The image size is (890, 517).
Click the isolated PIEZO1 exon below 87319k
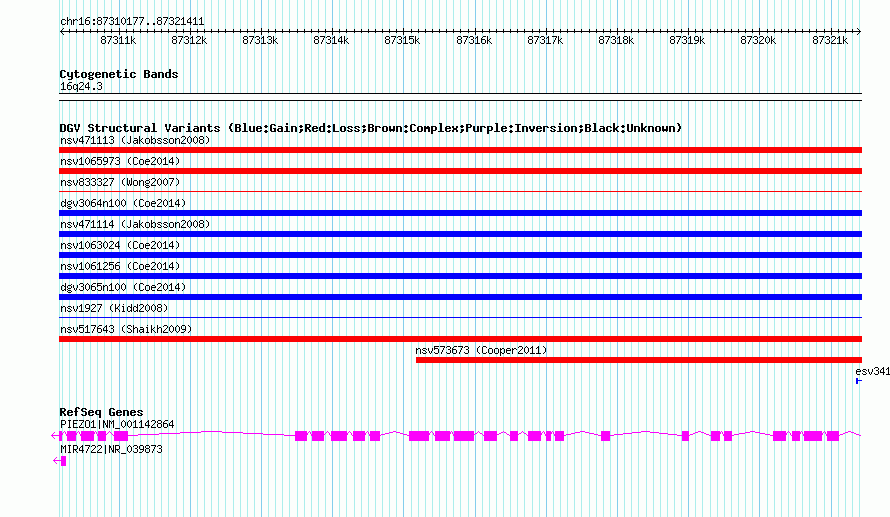tap(685, 436)
